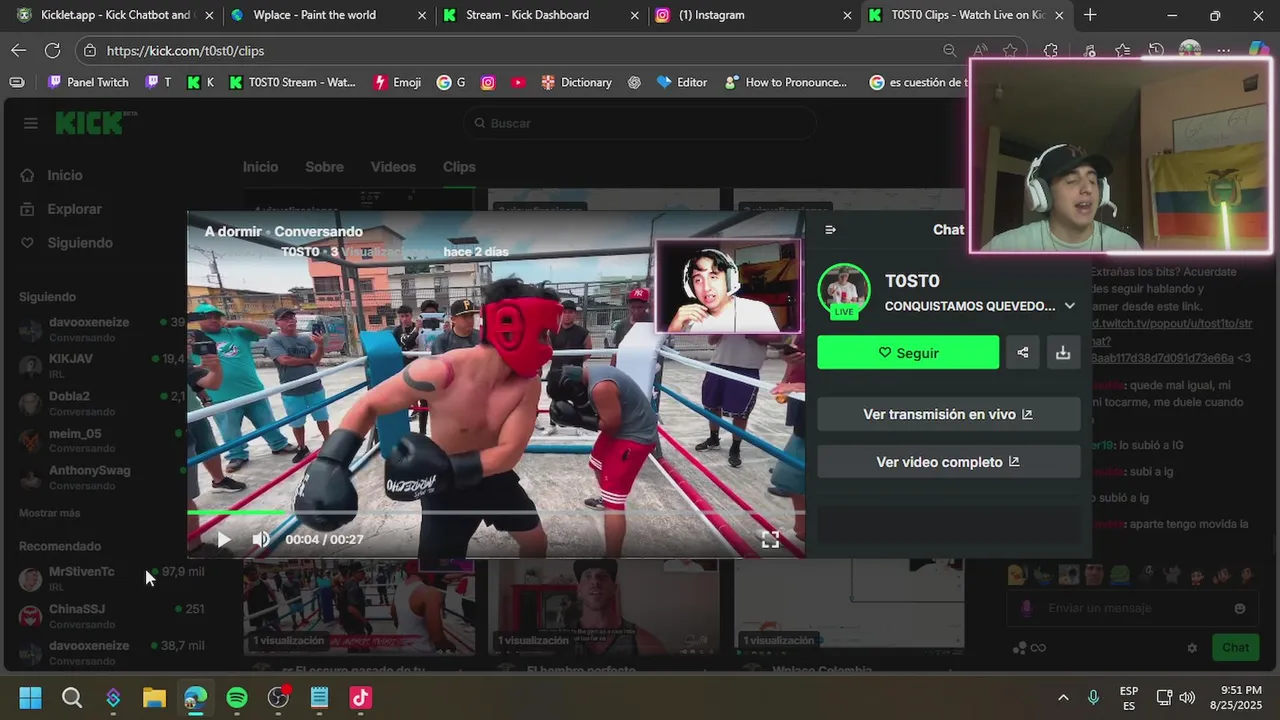Show hidden system tray icons chevron
Viewport: 1280px width, 720px height.
point(1063,697)
